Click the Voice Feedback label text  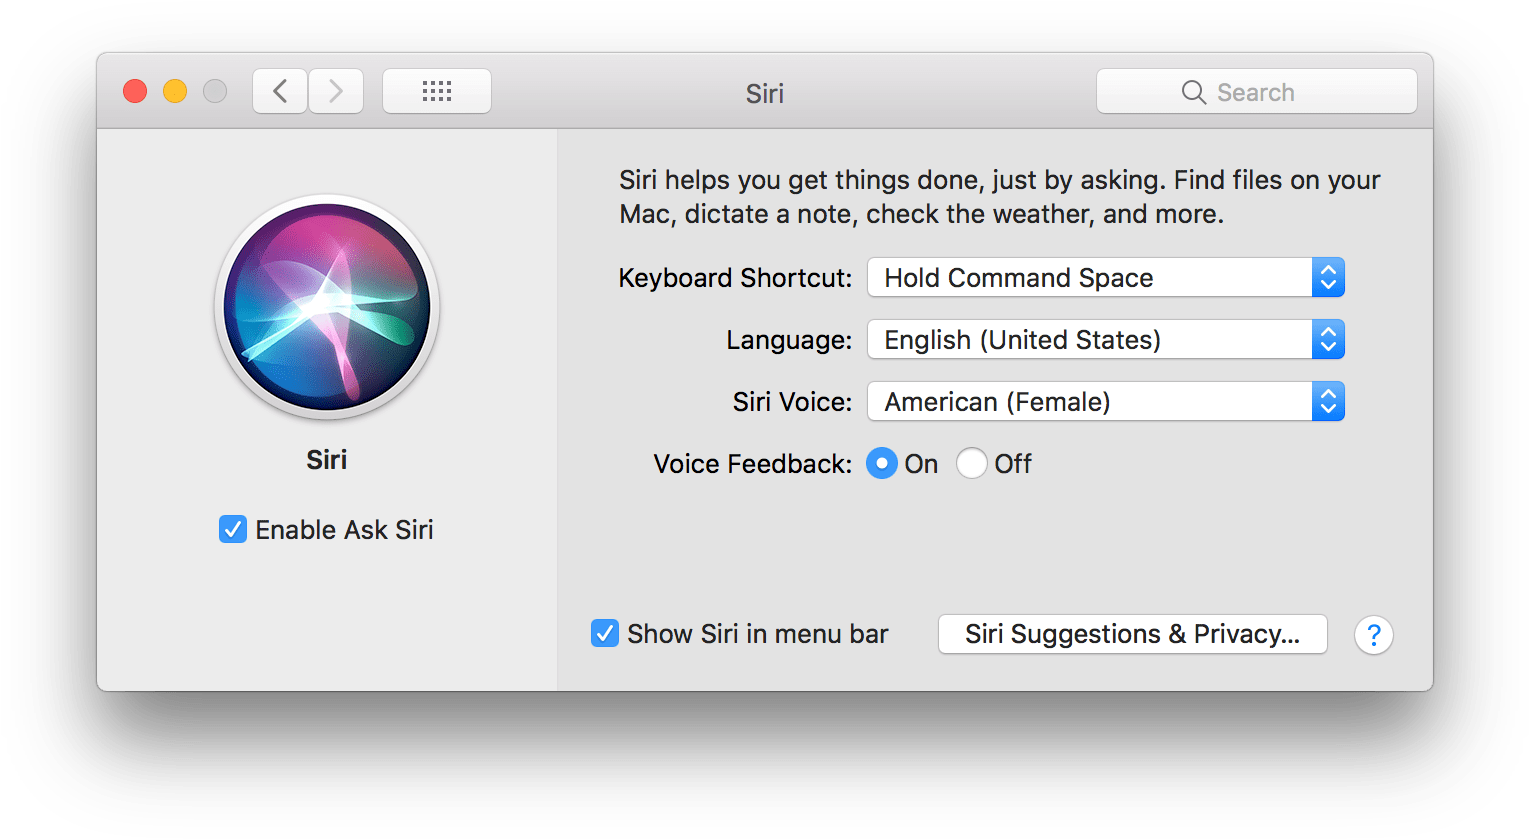pos(752,464)
